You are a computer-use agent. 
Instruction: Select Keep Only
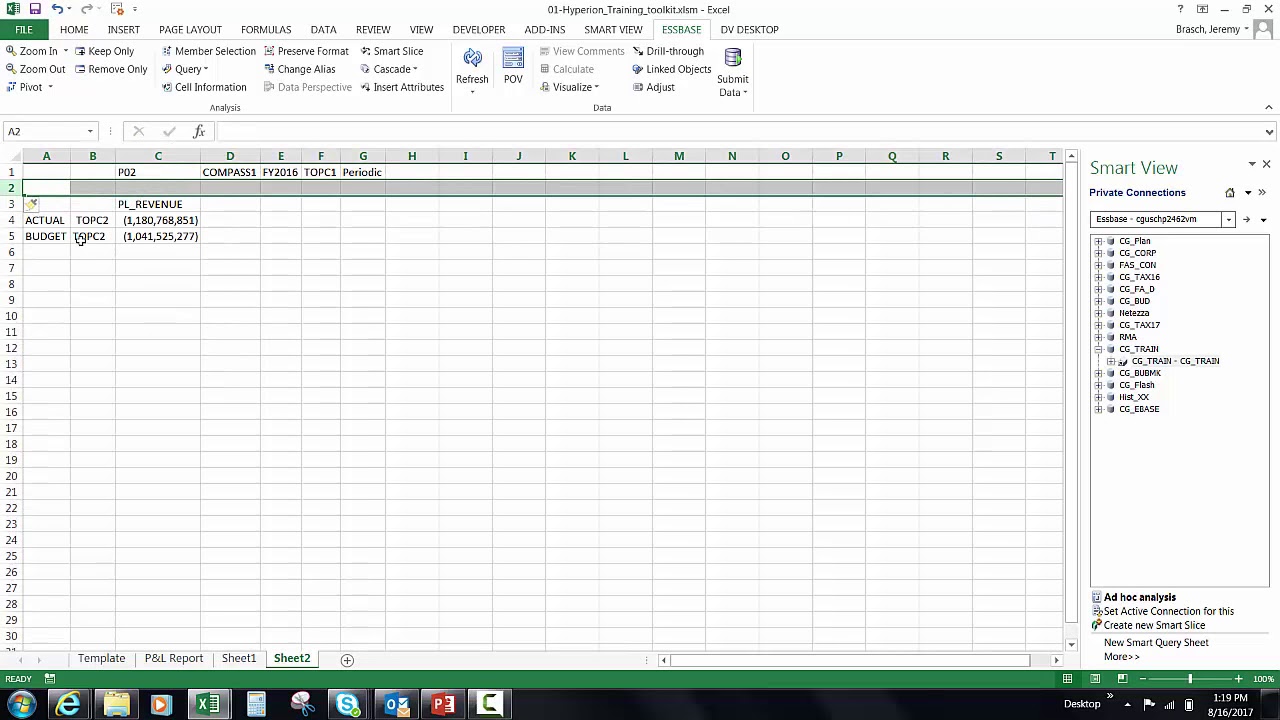(104, 51)
